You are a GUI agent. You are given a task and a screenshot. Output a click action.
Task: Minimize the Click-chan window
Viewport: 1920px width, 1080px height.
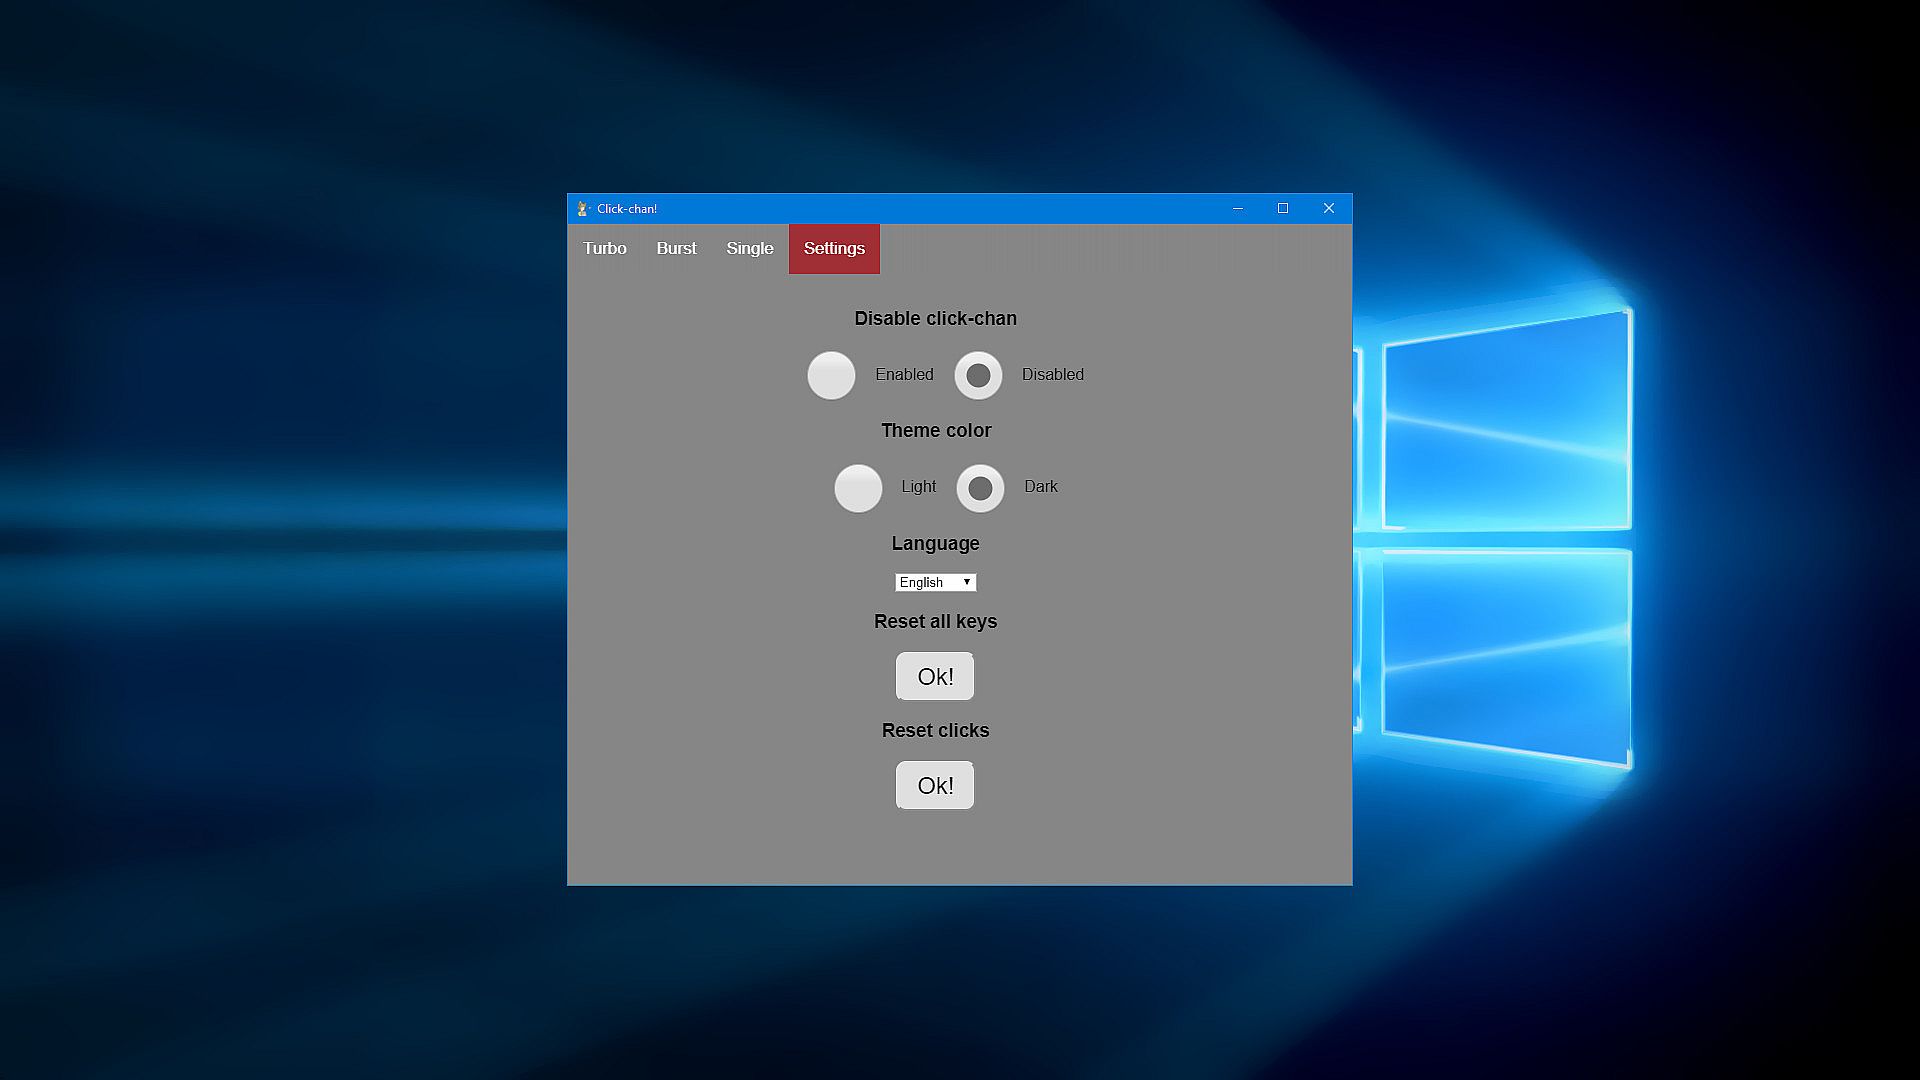pyautogui.click(x=1238, y=209)
